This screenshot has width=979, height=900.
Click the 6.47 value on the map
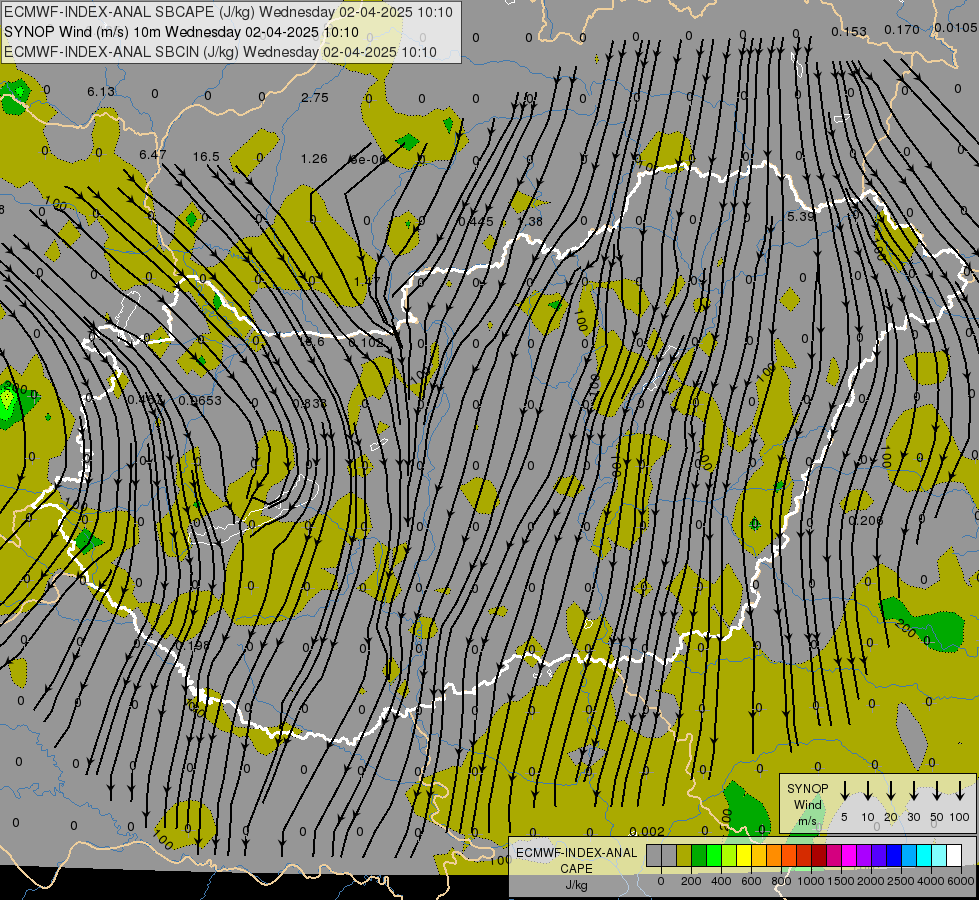[153, 154]
